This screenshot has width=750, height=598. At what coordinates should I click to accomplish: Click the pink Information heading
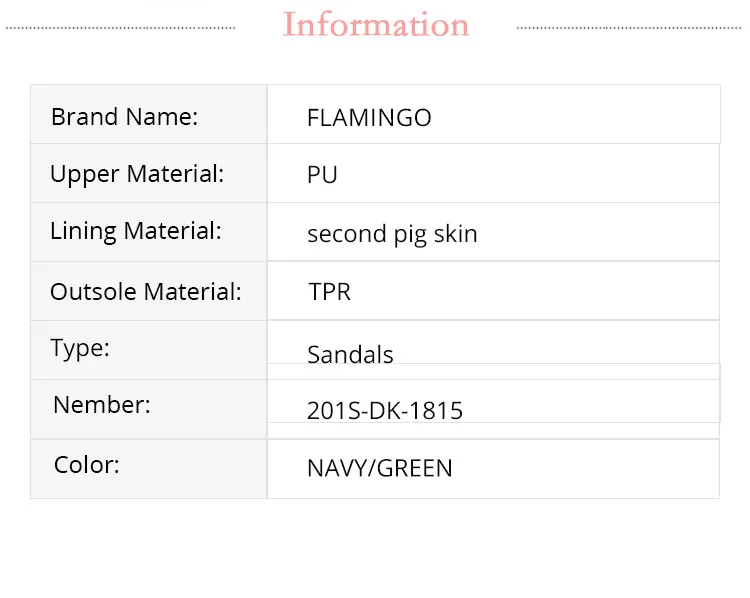coord(376,25)
